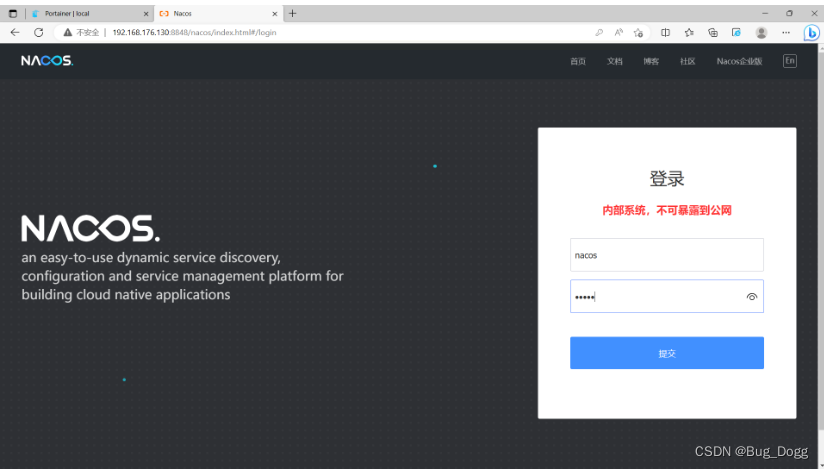Minimize the browser window
The height and width of the screenshot is (469, 824).
pyautogui.click(x=765, y=14)
